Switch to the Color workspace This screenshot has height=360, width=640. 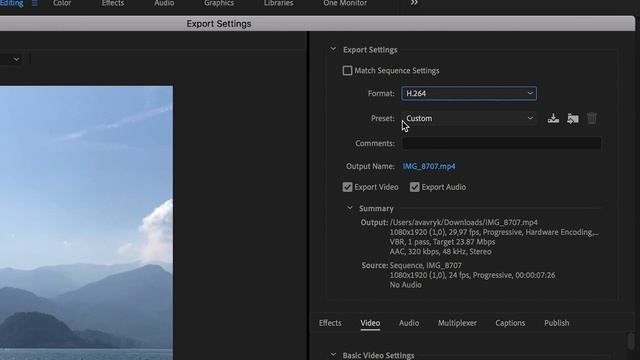coord(62,3)
